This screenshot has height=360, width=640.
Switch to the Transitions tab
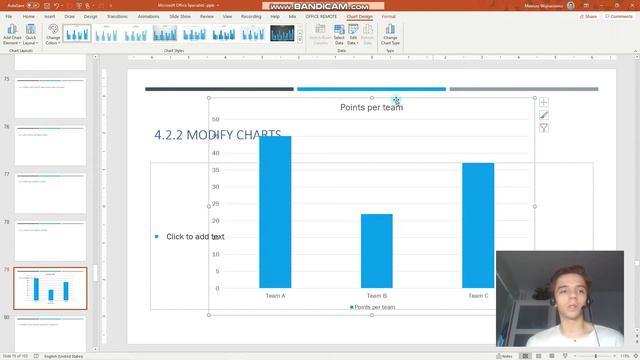[117, 16]
